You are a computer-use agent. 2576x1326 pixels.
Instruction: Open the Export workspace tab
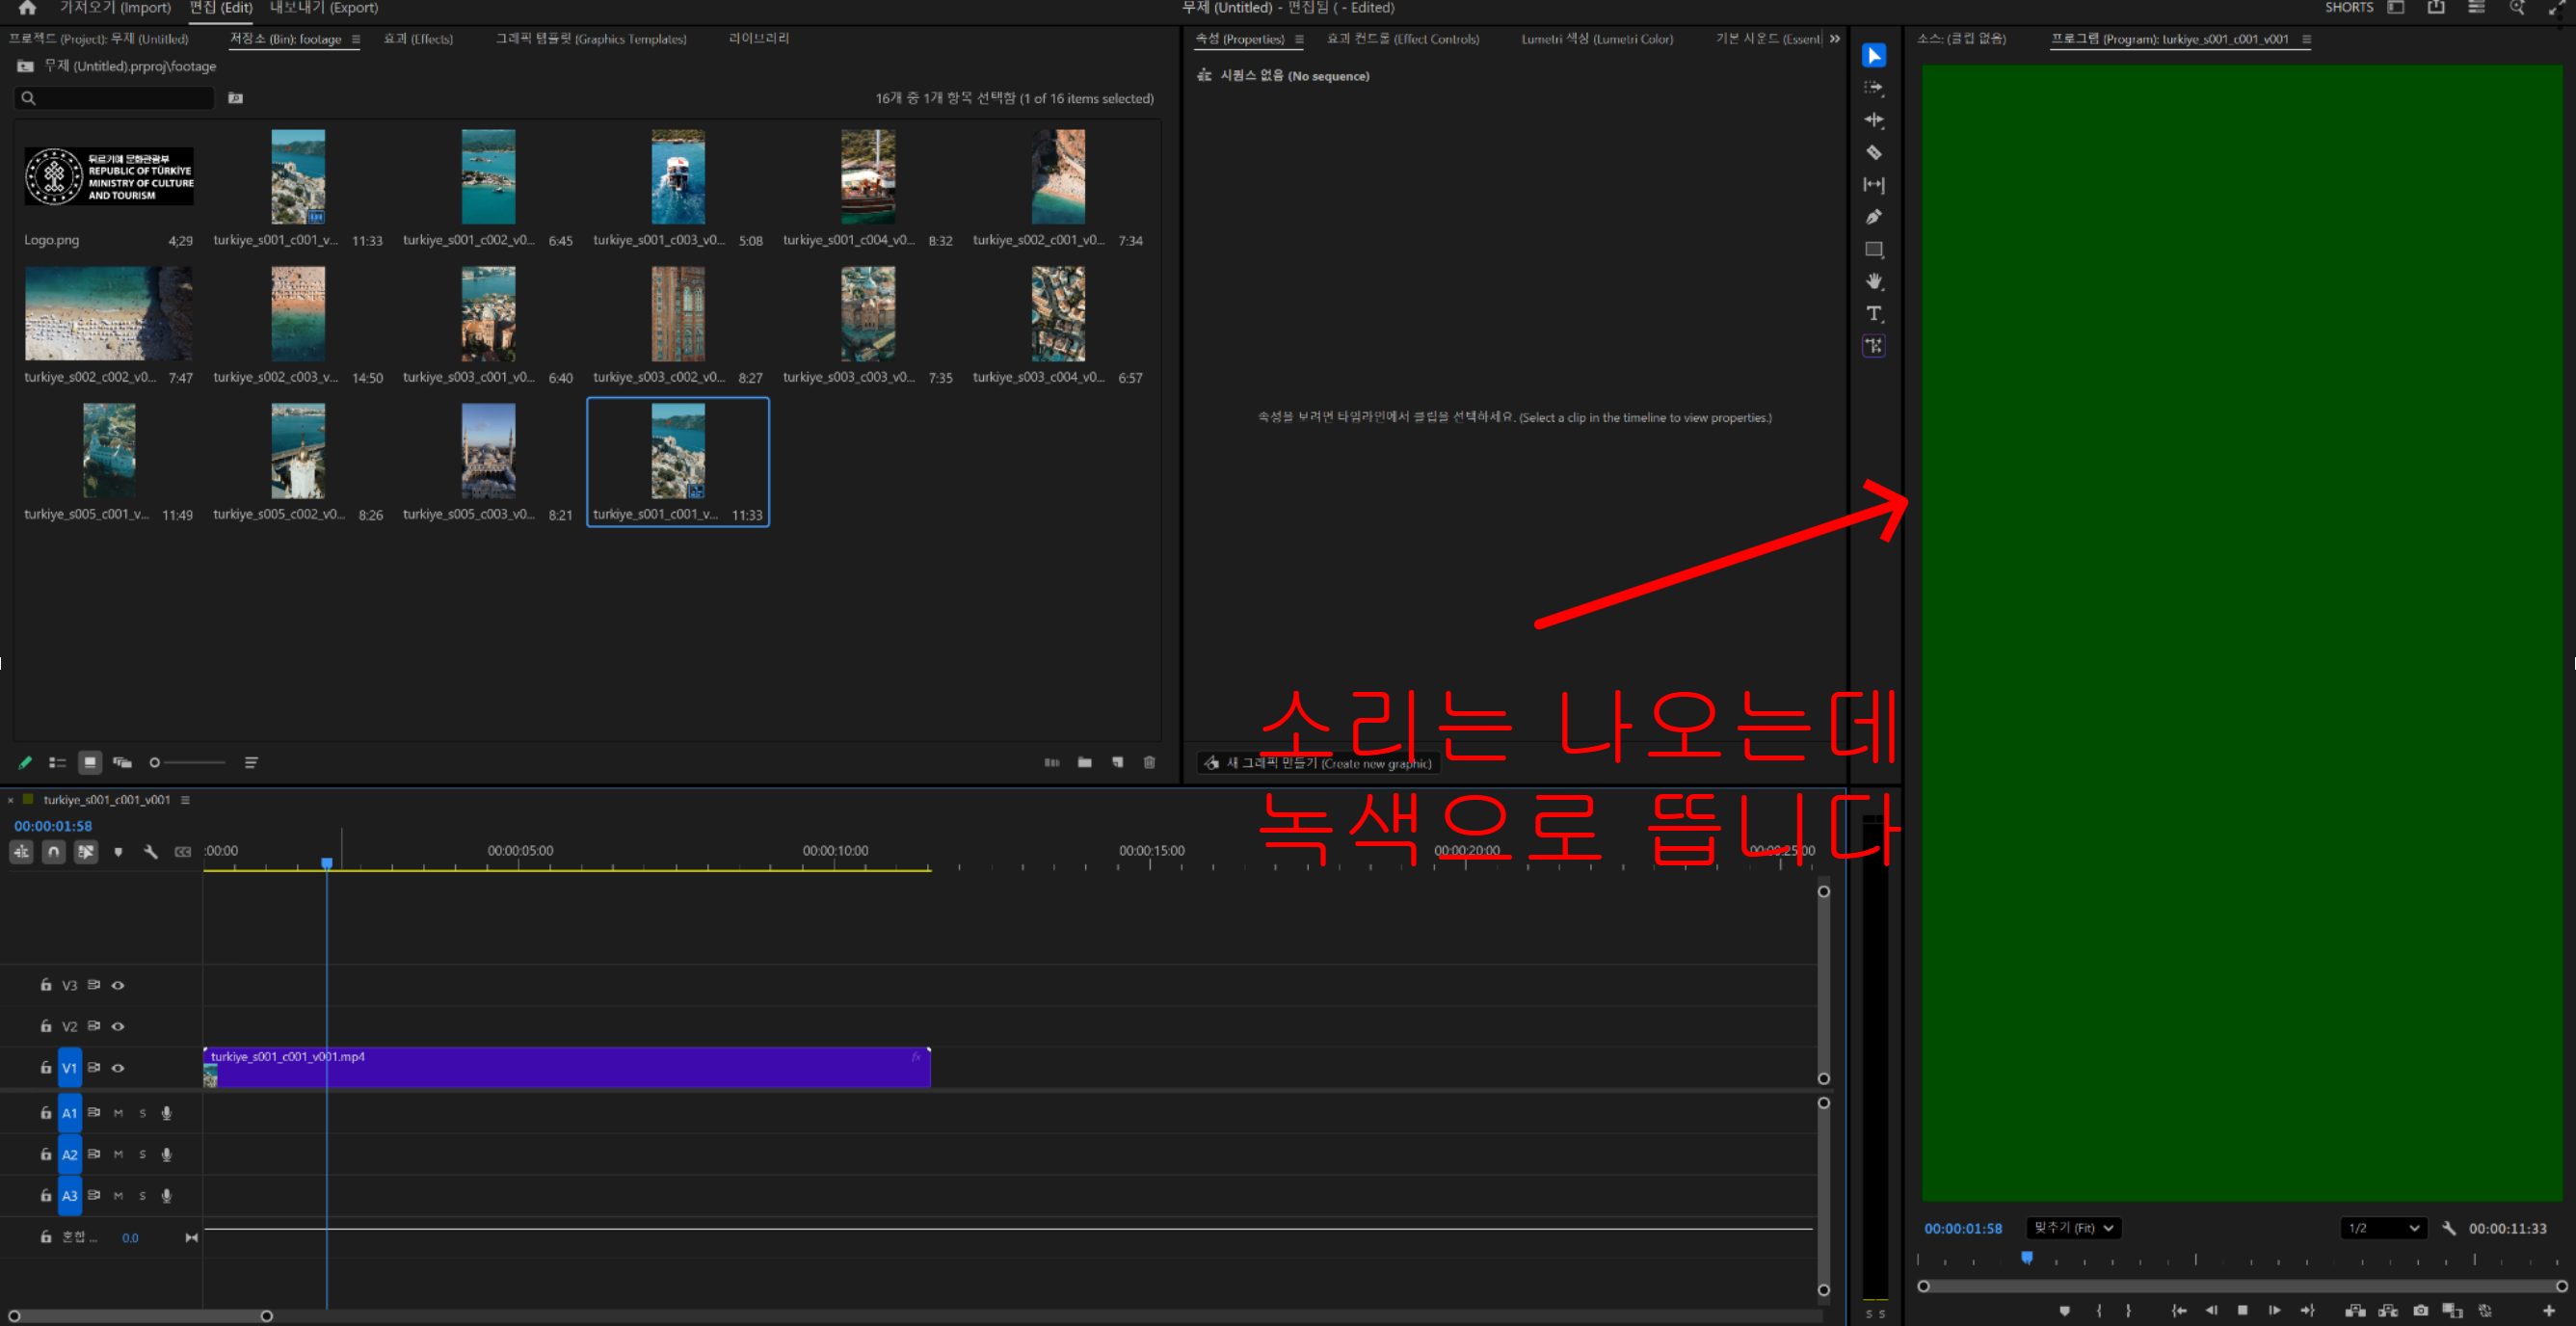pyautogui.click(x=323, y=8)
